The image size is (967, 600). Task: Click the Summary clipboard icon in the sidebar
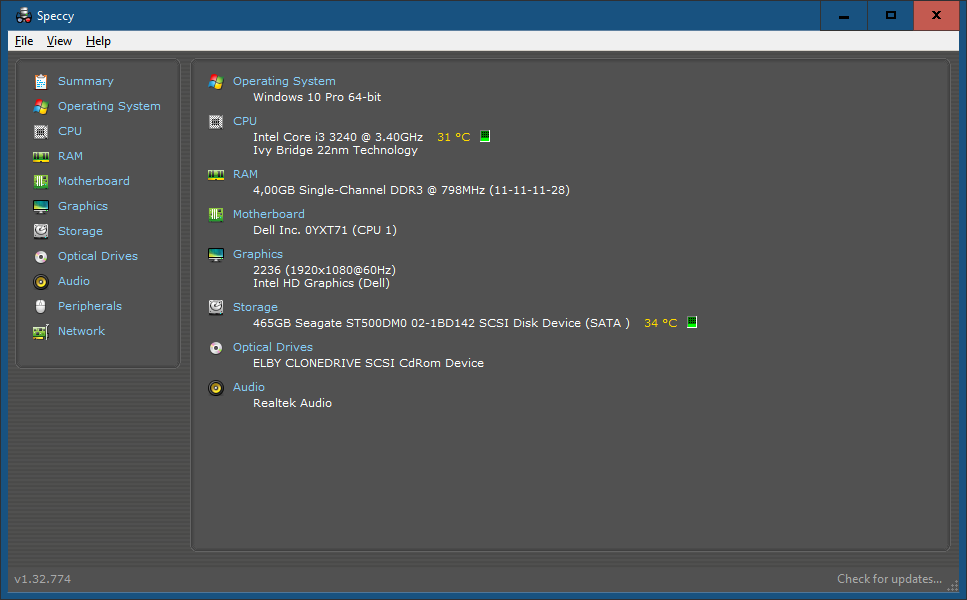click(41, 81)
